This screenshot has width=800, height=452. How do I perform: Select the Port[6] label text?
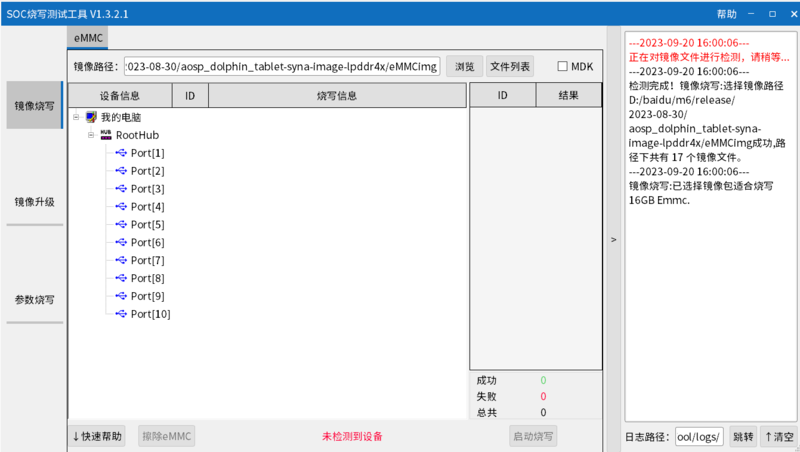pyautogui.click(x=147, y=242)
